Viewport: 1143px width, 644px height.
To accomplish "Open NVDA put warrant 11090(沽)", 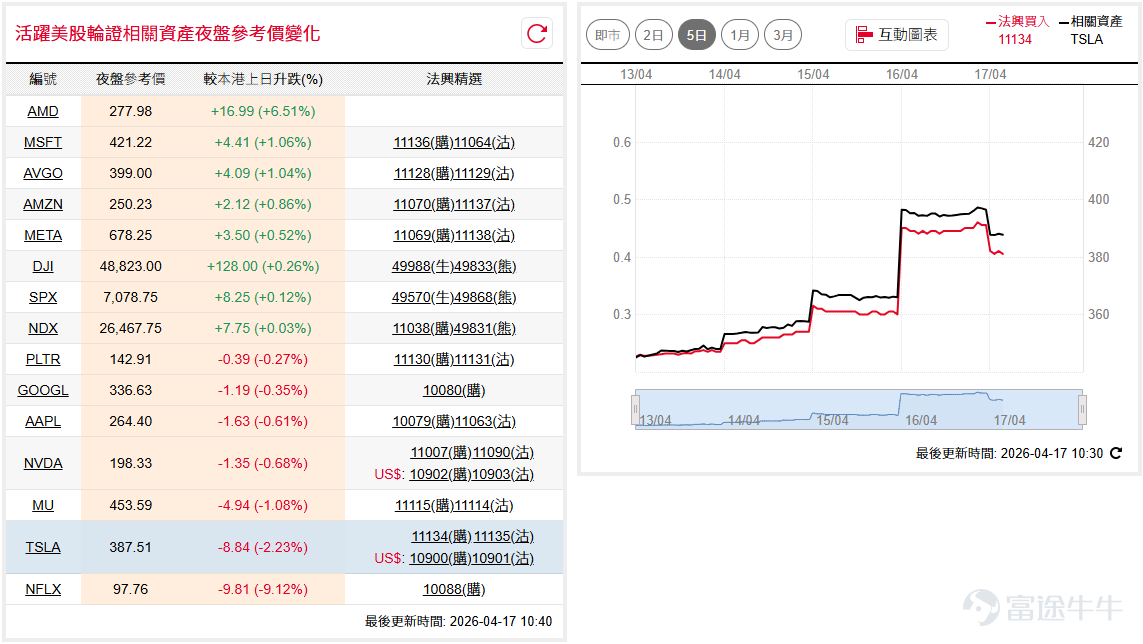I will click(504, 452).
